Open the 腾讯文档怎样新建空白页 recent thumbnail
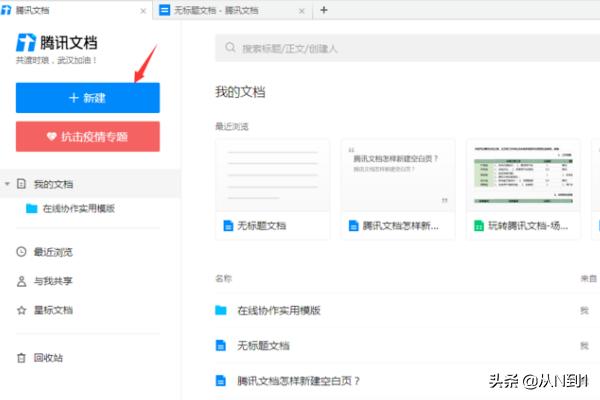Image resolution: width=600 pixels, height=400 pixels. (398, 176)
